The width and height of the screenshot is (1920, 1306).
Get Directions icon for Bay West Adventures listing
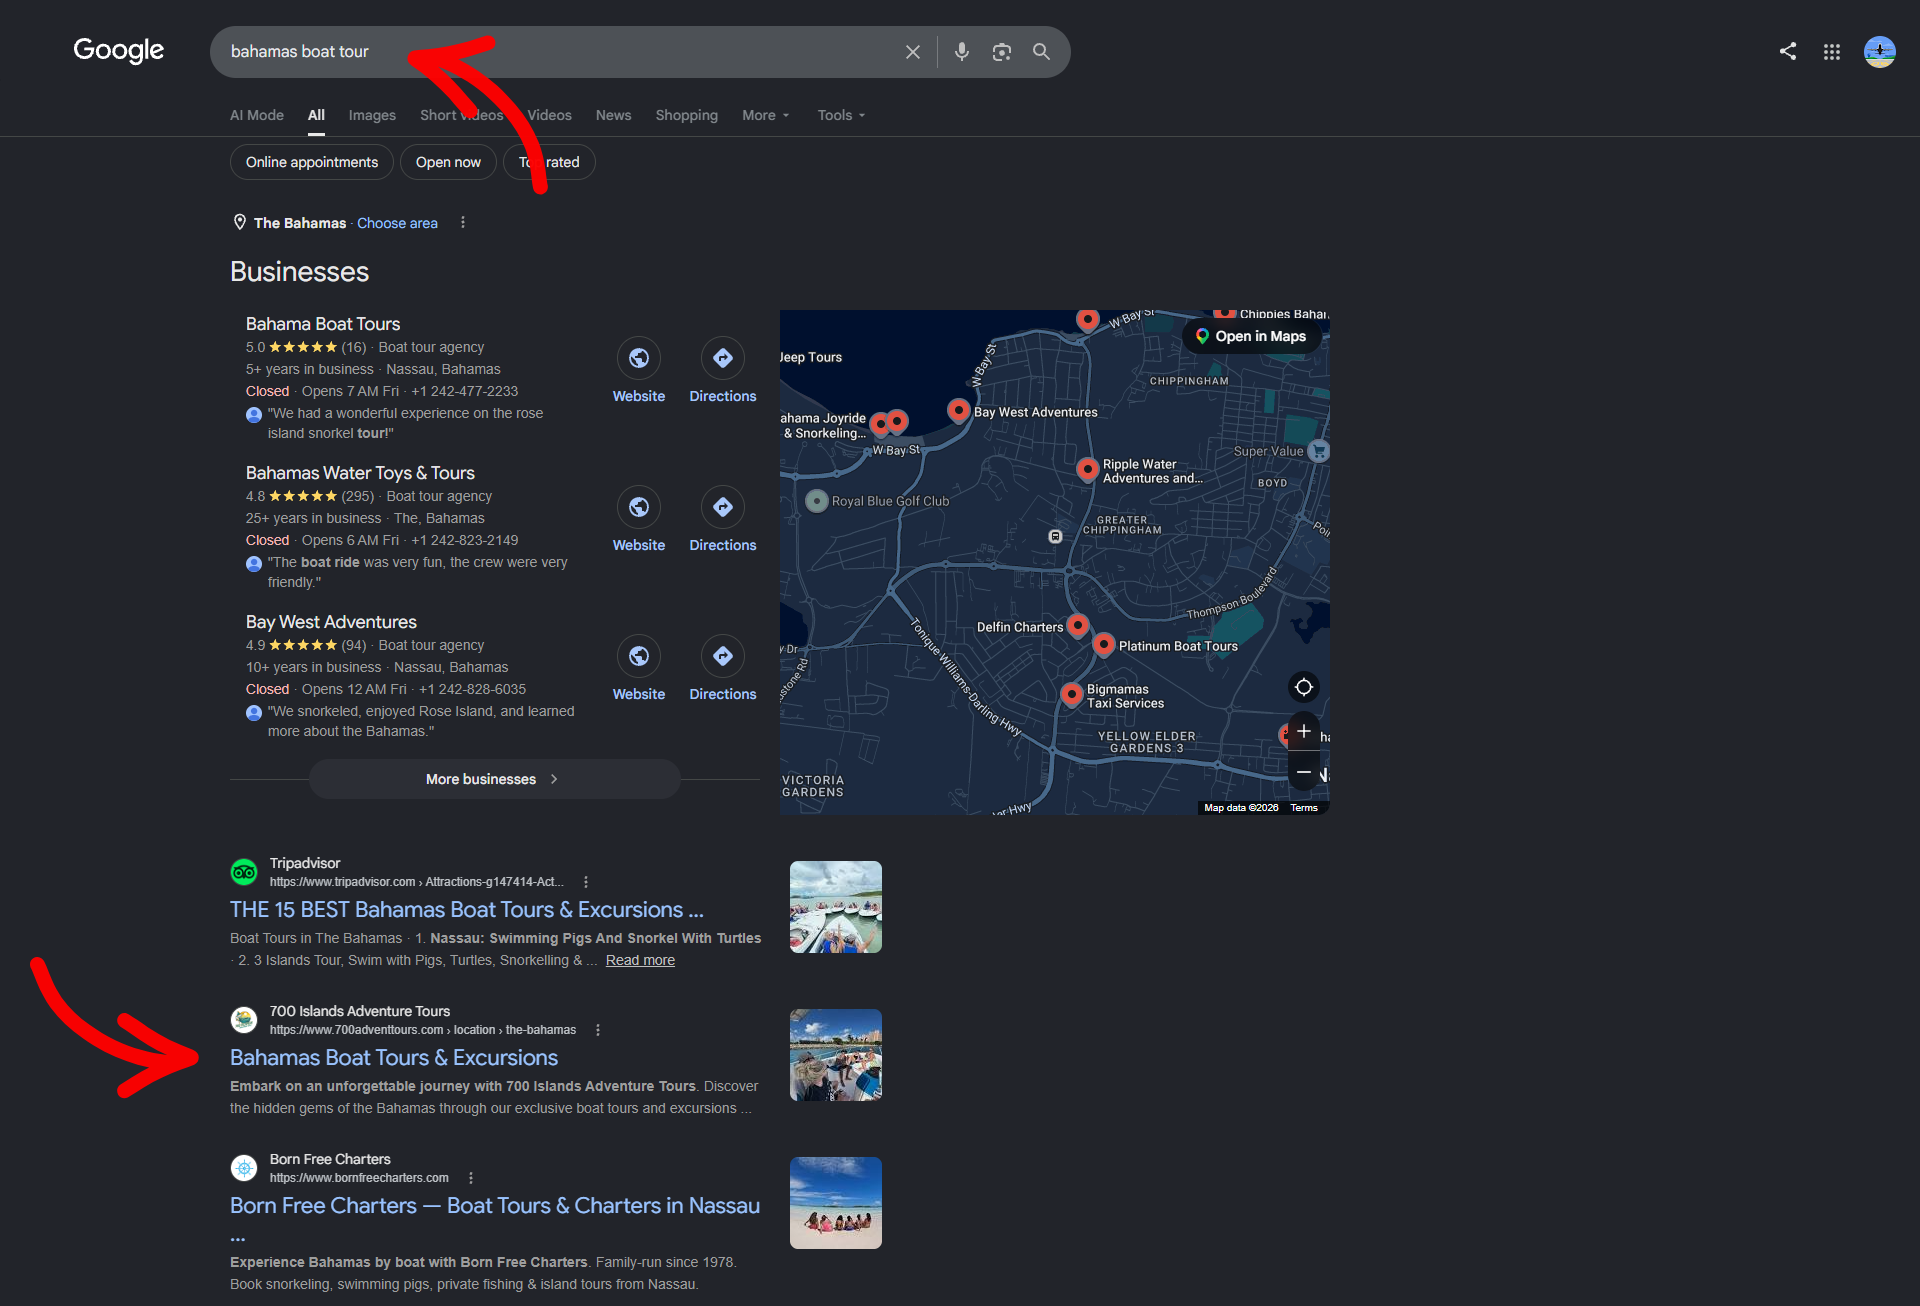click(x=722, y=656)
